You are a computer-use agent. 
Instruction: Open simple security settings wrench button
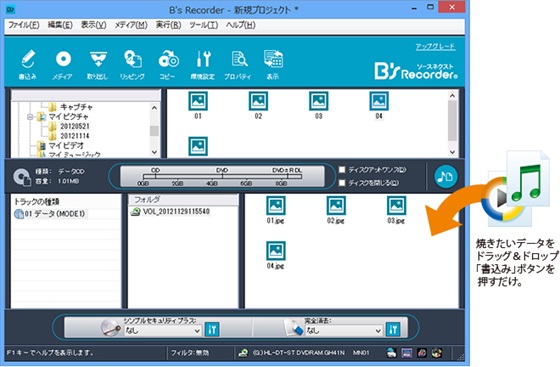(x=212, y=330)
